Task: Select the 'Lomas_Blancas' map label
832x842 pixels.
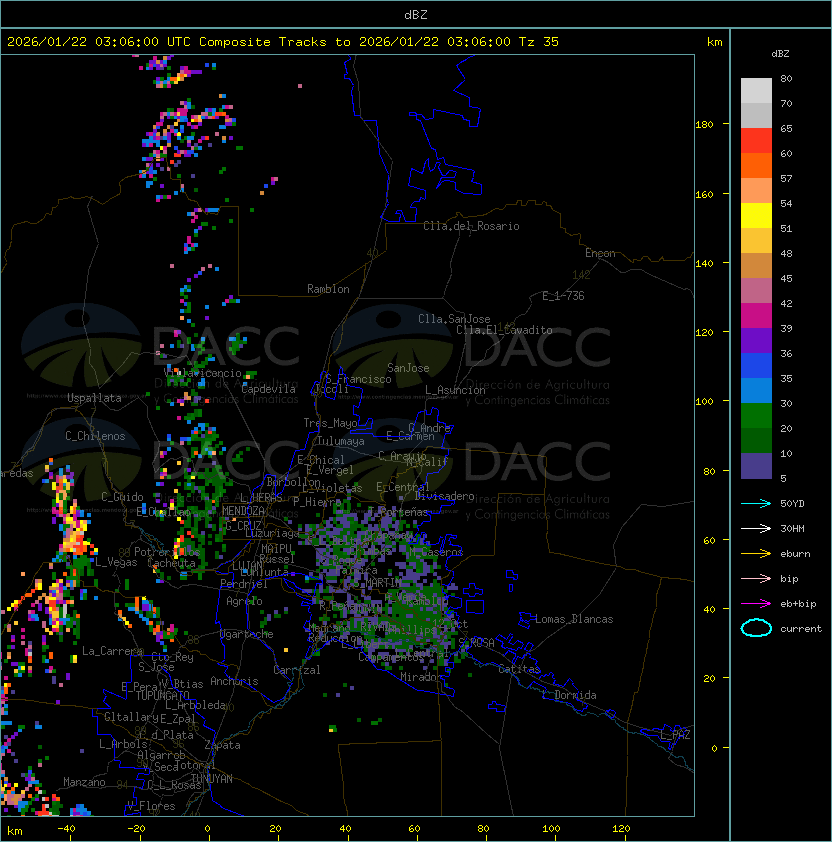Action: click(574, 619)
